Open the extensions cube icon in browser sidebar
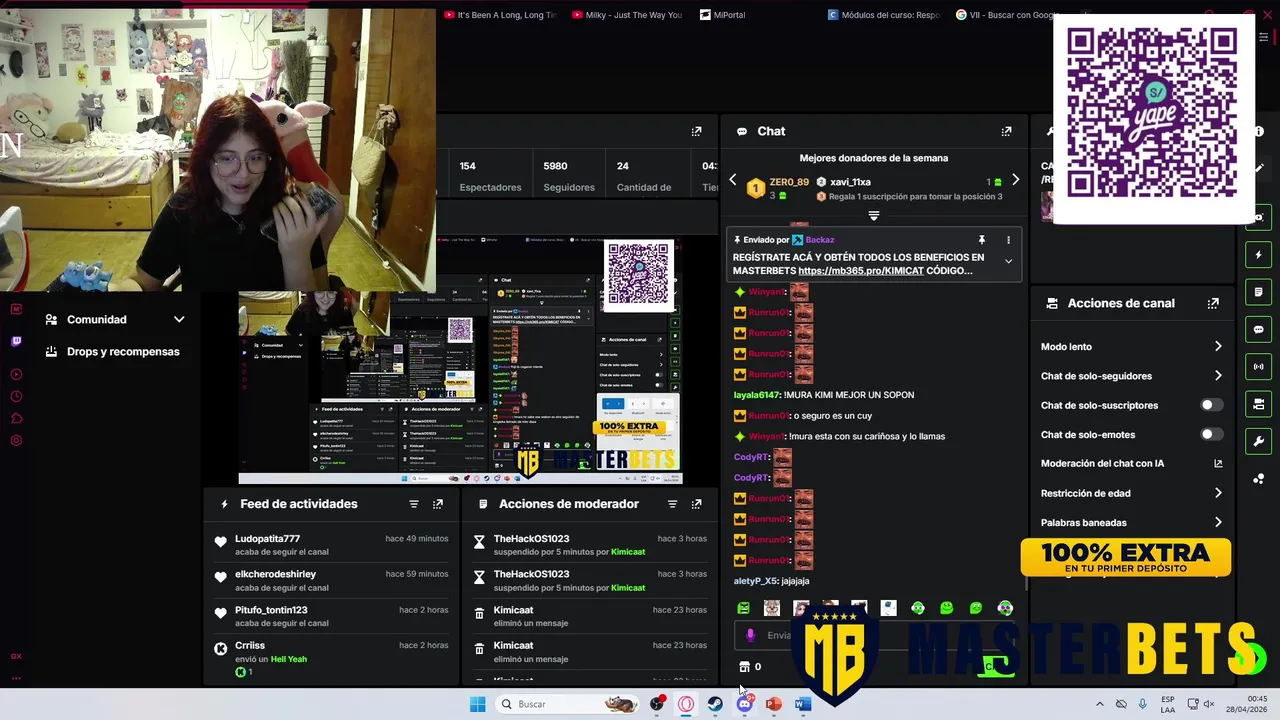The width and height of the screenshot is (1280, 720). pos(16,418)
